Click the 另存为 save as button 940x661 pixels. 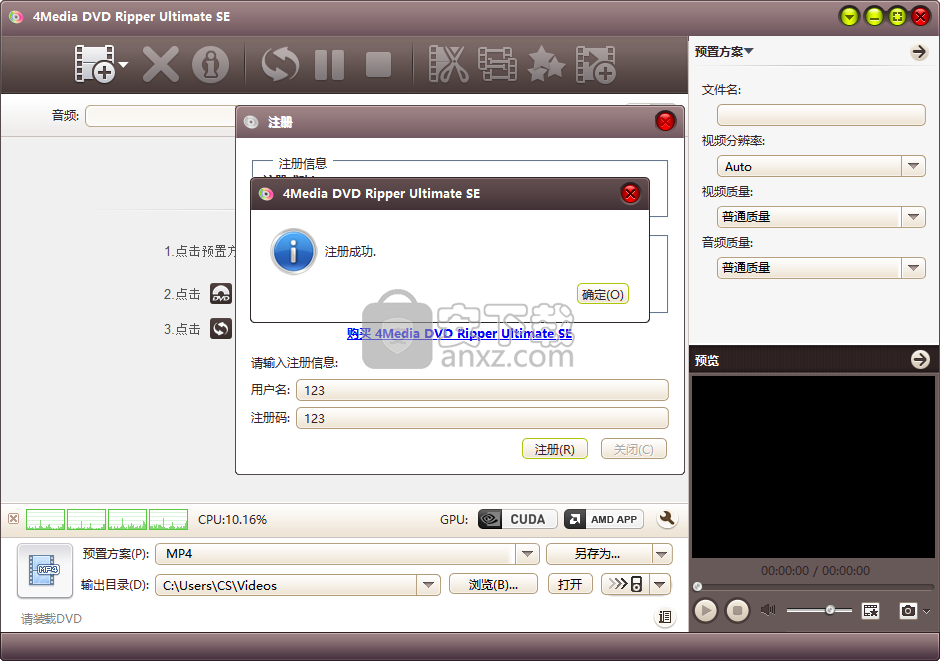pyautogui.click(x=599, y=554)
